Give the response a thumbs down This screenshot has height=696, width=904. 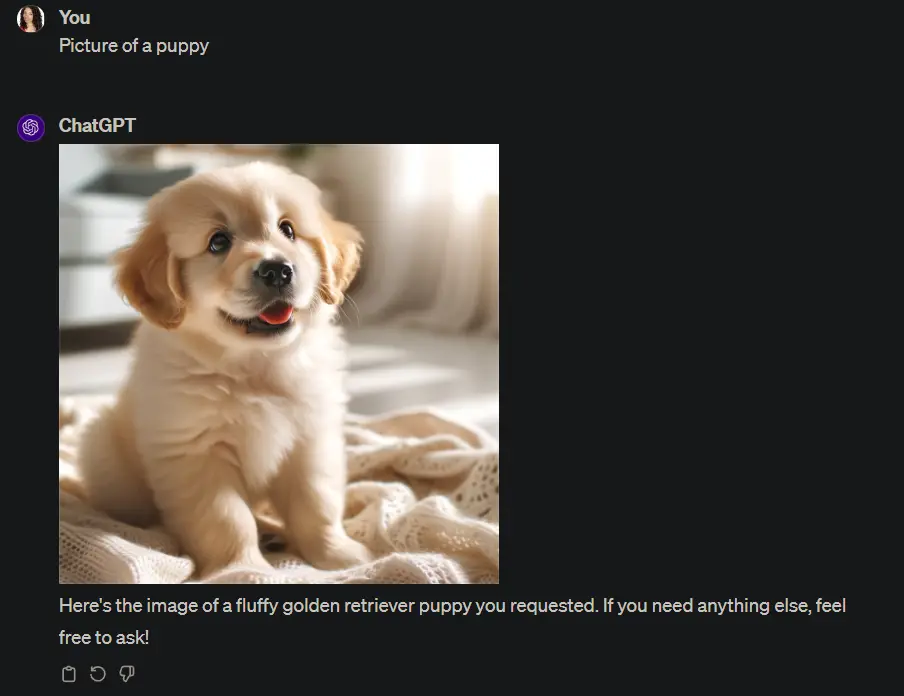click(127, 674)
